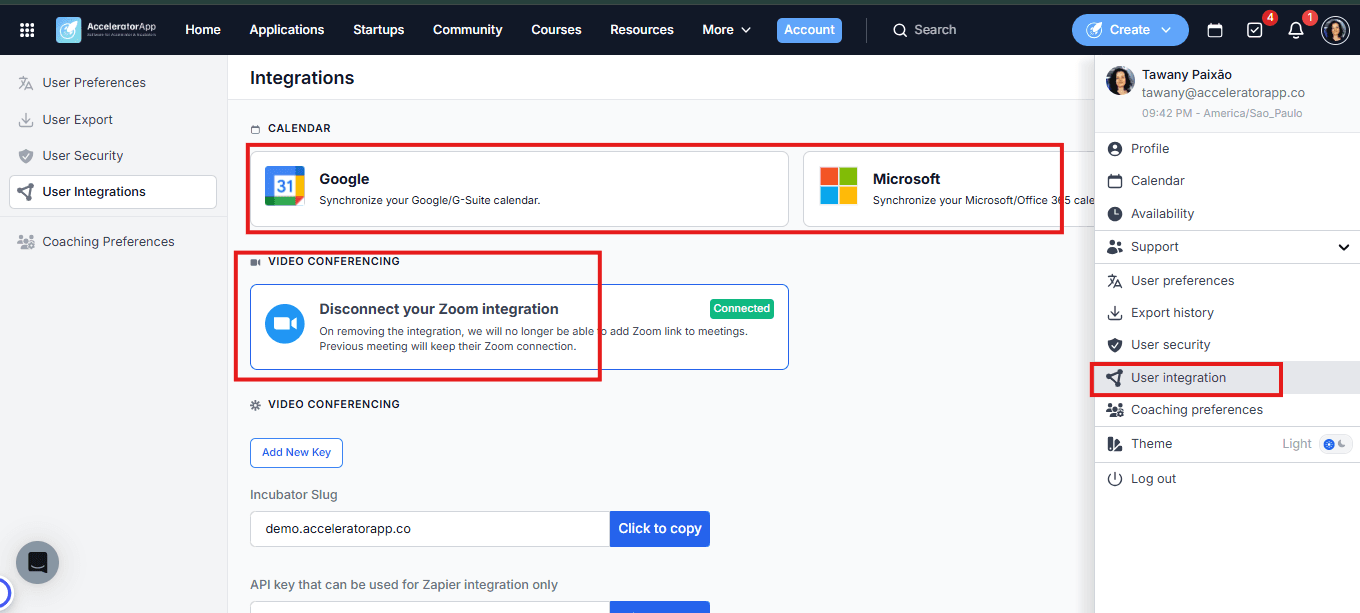This screenshot has height=613, width=1360.
Task: Click the Availability clock icon in account menu
Action: [1115, 214]
